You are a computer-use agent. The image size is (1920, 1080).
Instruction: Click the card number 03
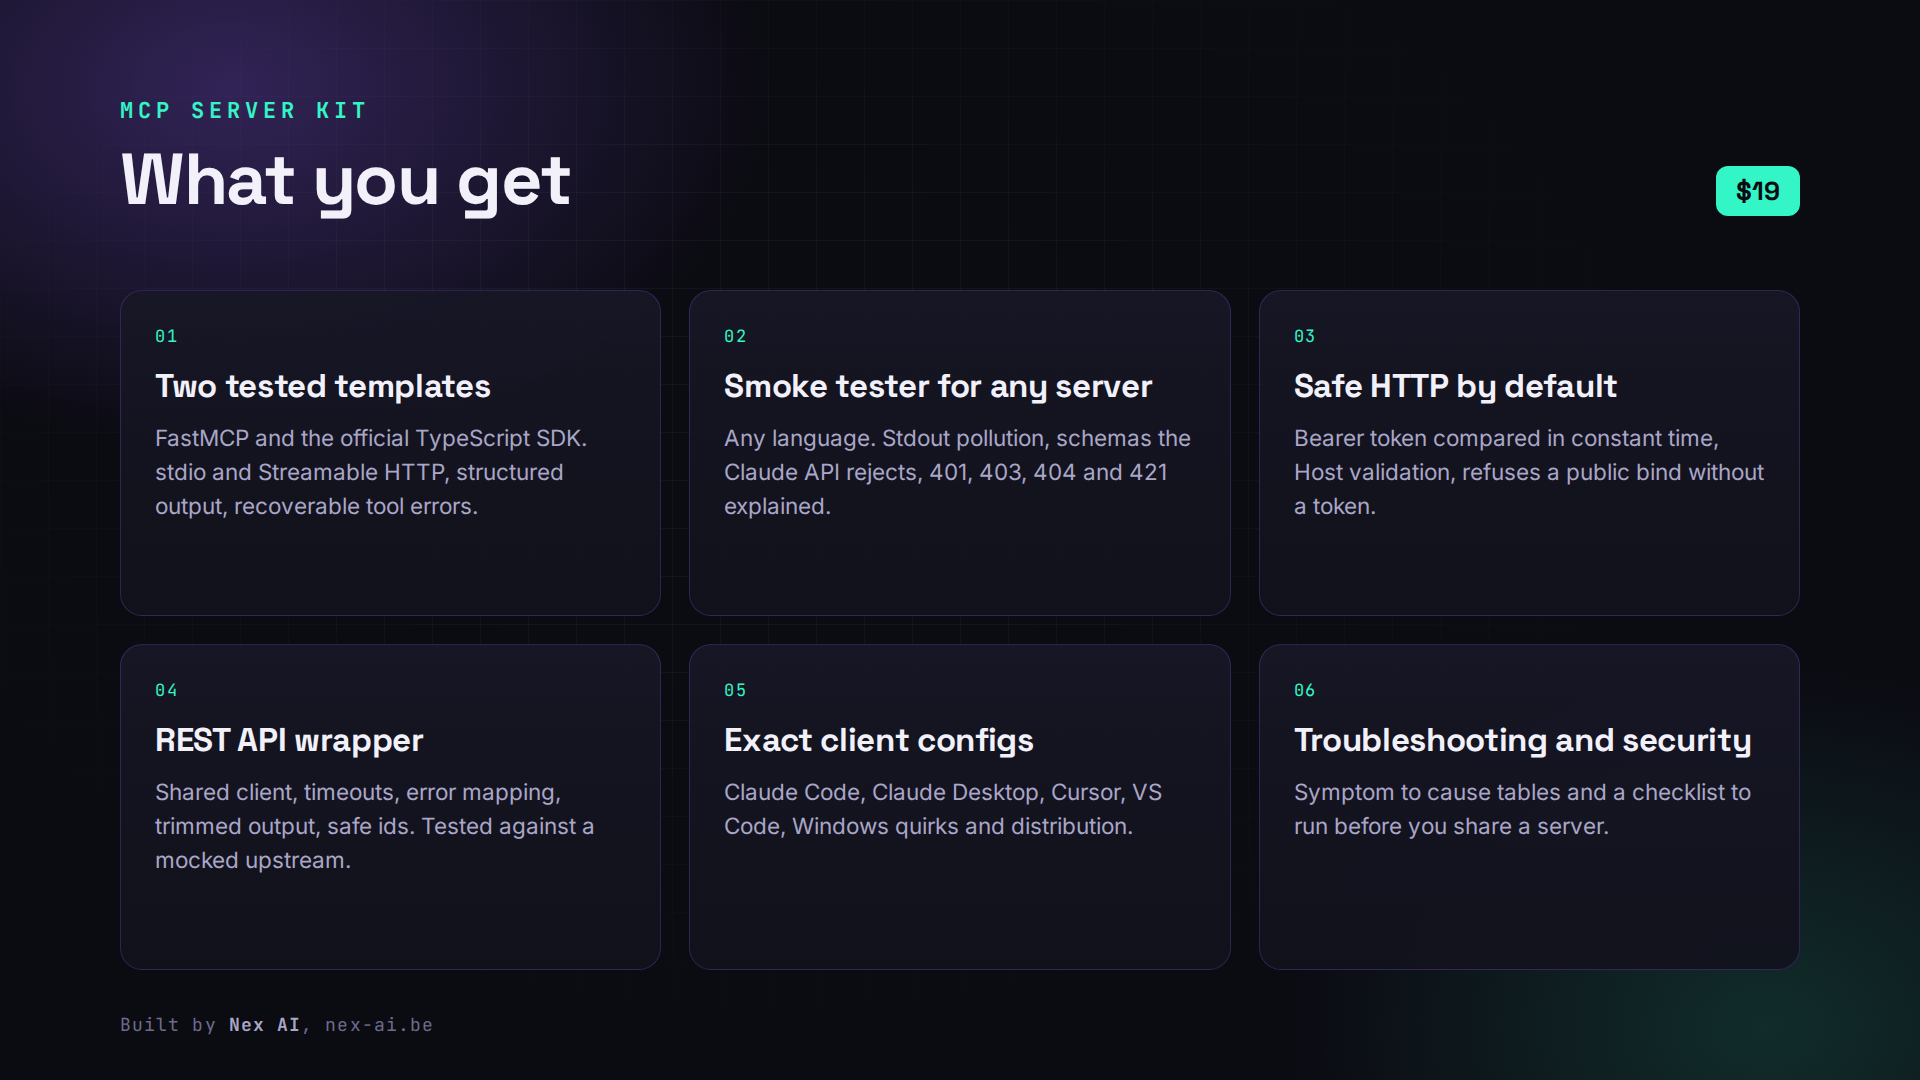1305,336
